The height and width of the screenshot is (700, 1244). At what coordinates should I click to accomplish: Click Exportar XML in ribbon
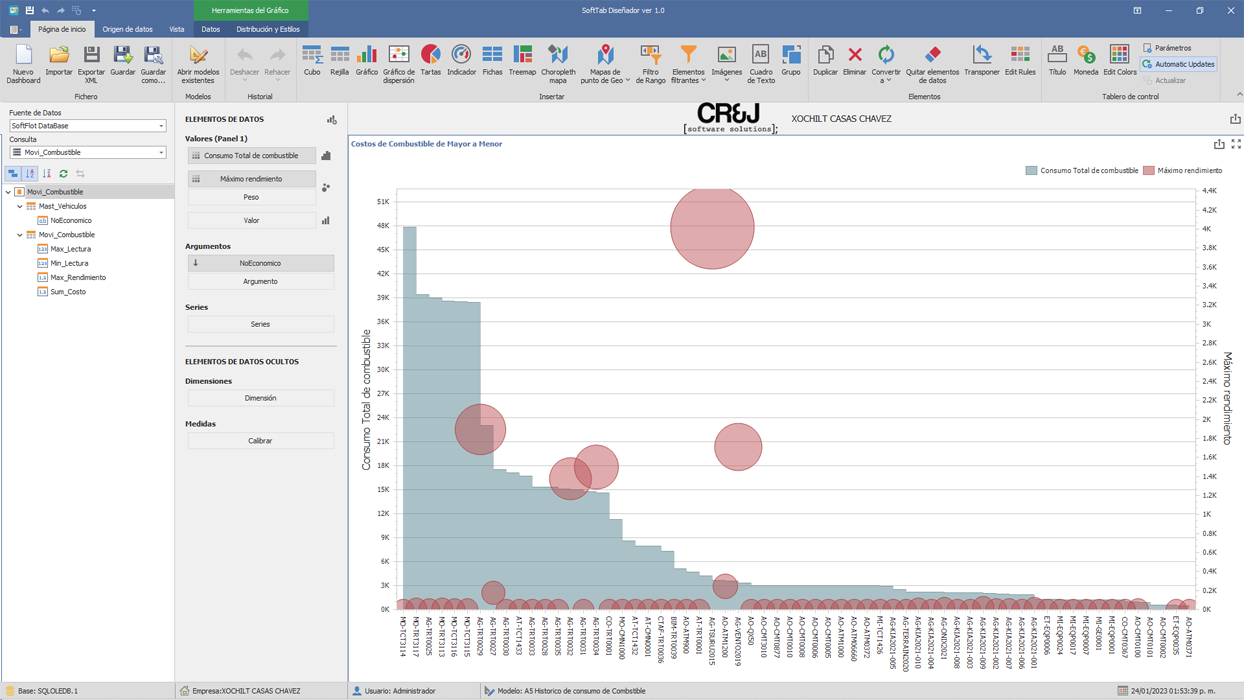point(91,62)
